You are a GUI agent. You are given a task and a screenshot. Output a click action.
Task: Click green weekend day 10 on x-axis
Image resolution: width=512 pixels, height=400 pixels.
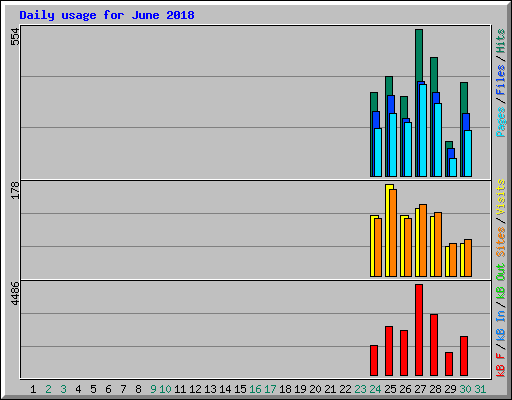coord(165,389)
